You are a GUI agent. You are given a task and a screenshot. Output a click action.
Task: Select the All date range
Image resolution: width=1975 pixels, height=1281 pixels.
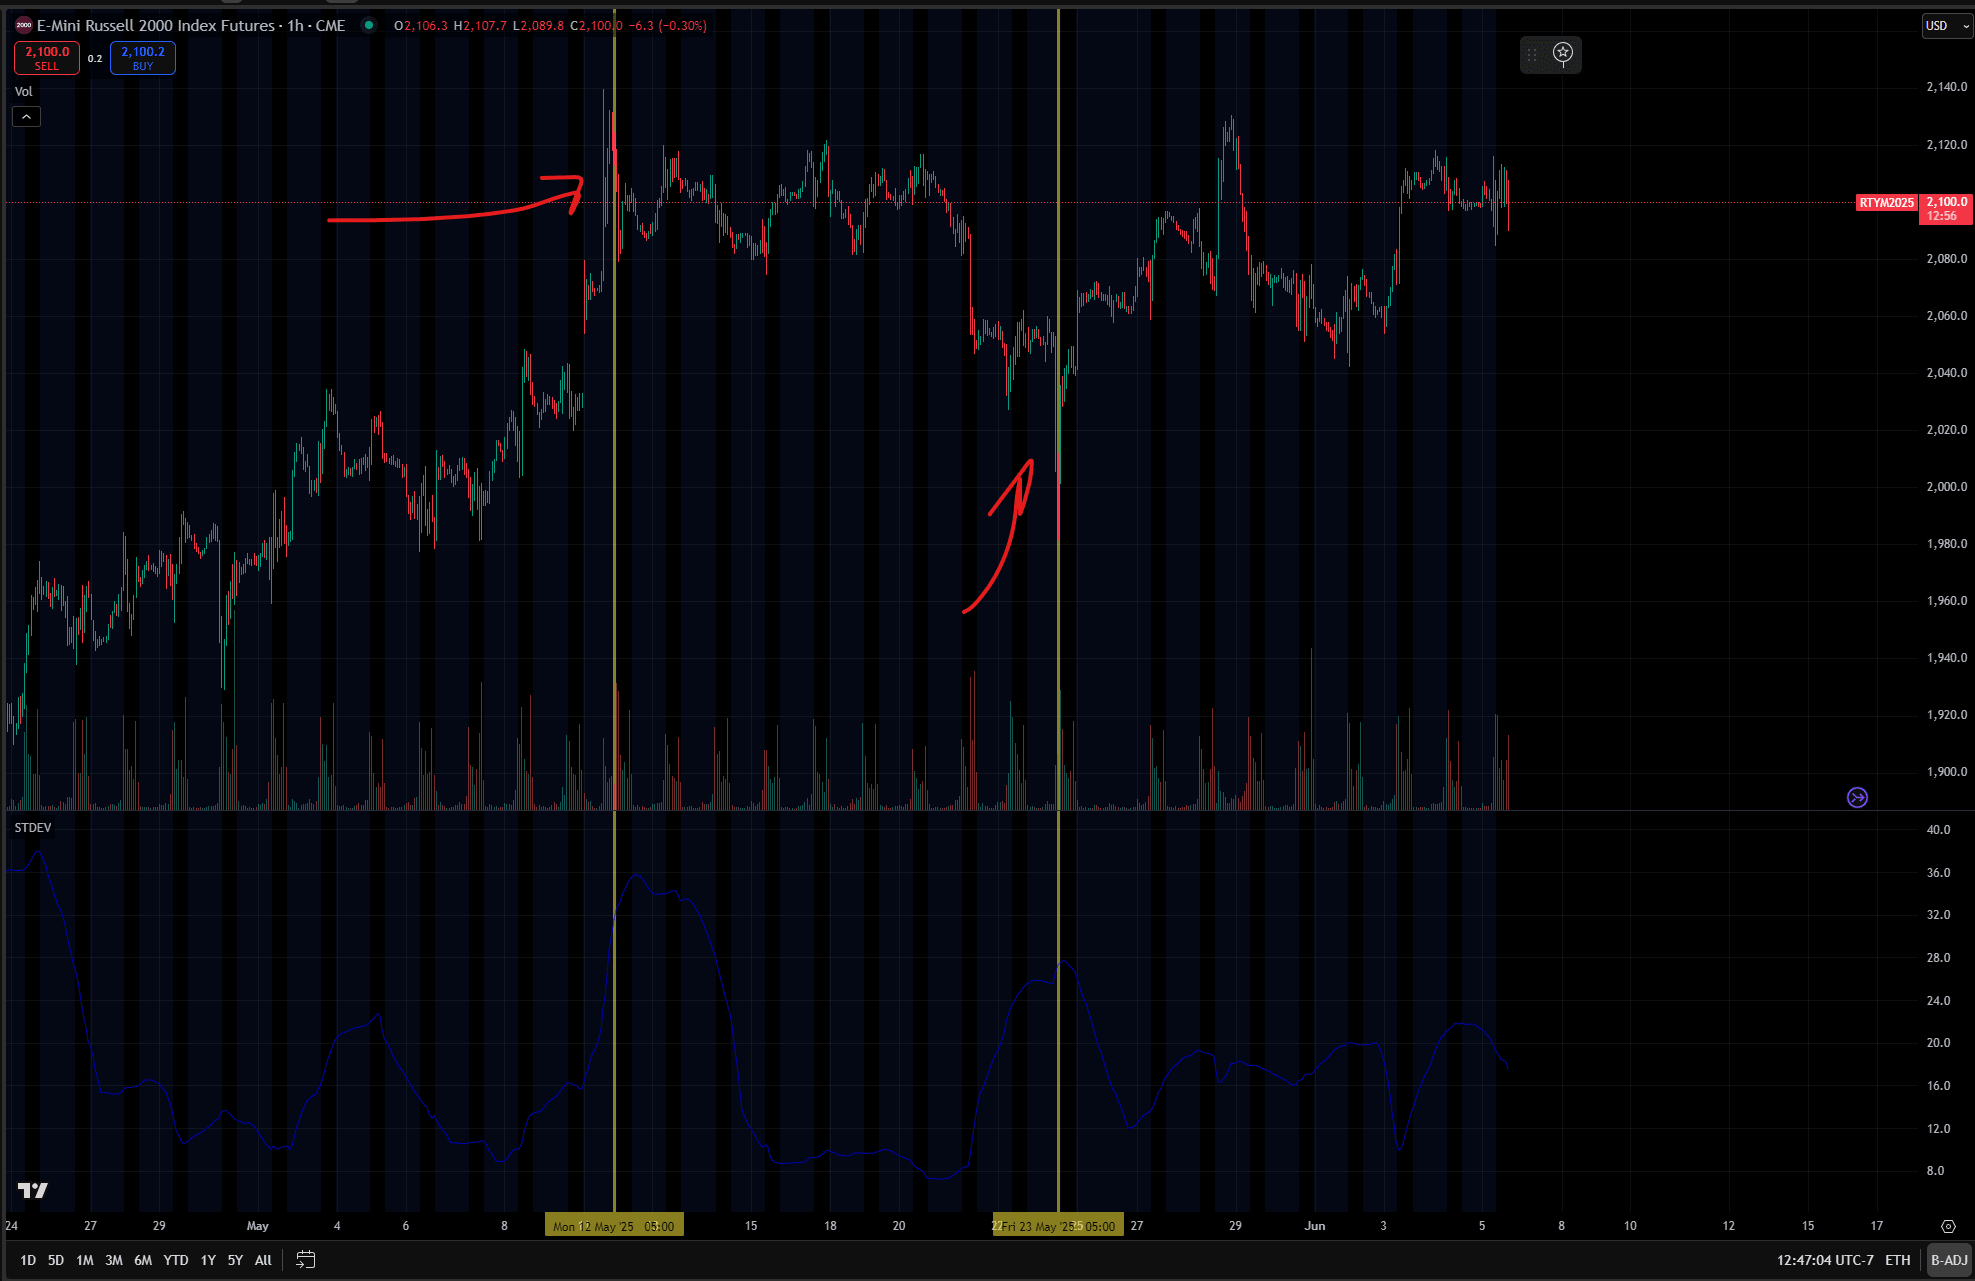263,1260
